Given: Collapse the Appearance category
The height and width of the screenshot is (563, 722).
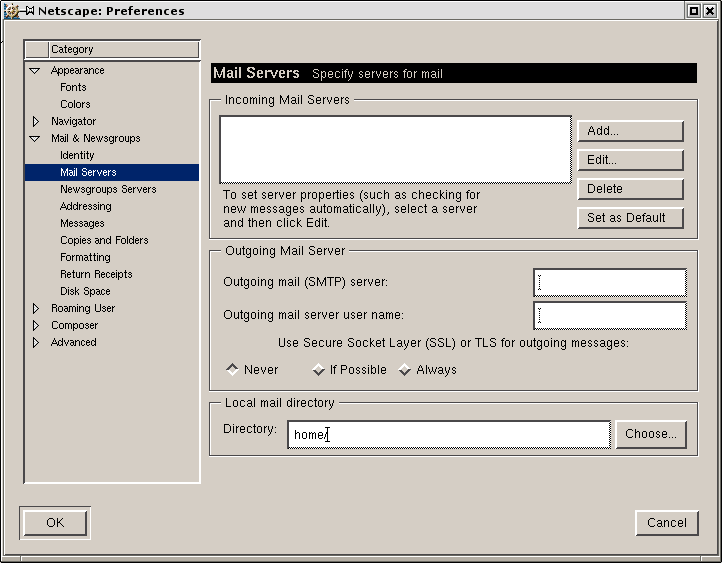Looking at the screenshot, I should (35, 71).
